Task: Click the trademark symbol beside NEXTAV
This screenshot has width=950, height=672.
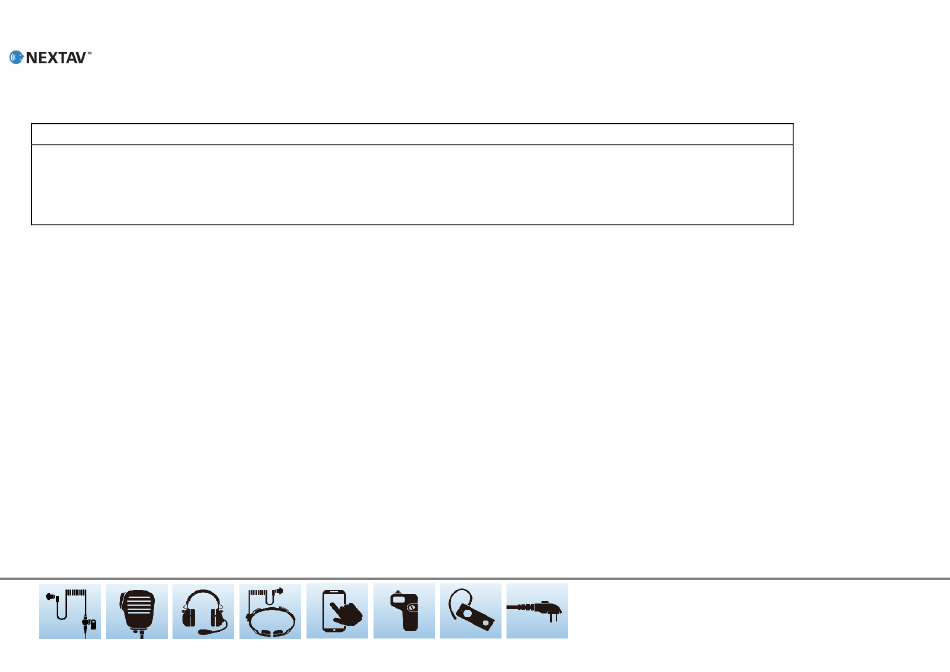Action: click(x=89, y=53)
